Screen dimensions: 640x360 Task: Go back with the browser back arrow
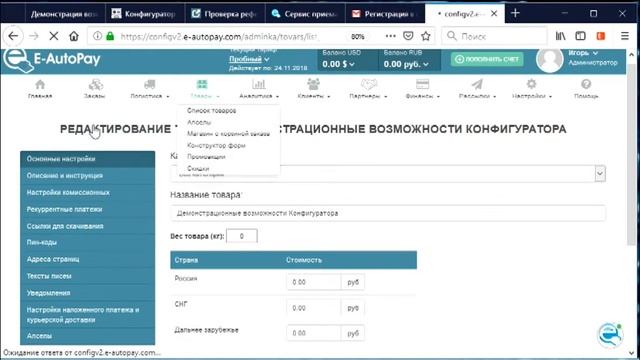(x=13, y=36)
